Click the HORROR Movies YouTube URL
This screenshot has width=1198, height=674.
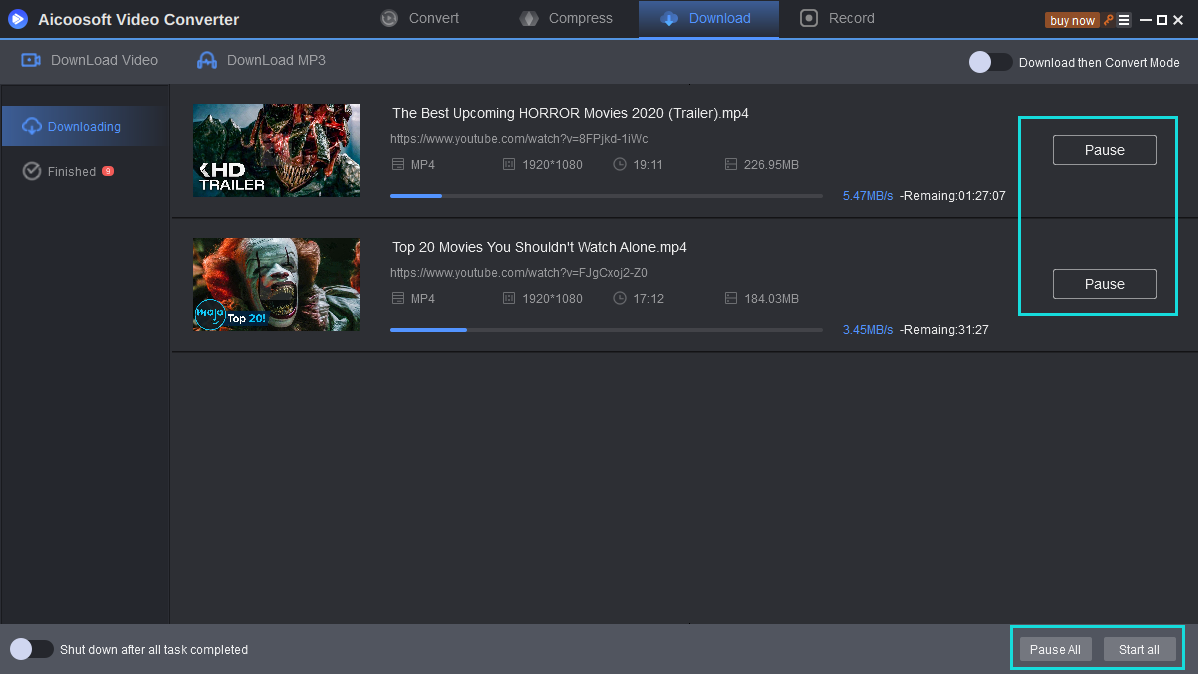click(519, 138)
